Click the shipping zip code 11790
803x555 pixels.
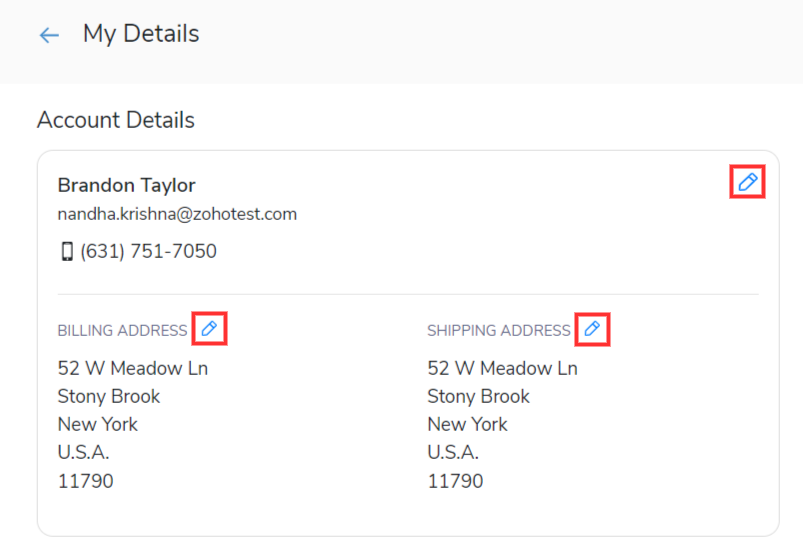(x=456, y=481)
